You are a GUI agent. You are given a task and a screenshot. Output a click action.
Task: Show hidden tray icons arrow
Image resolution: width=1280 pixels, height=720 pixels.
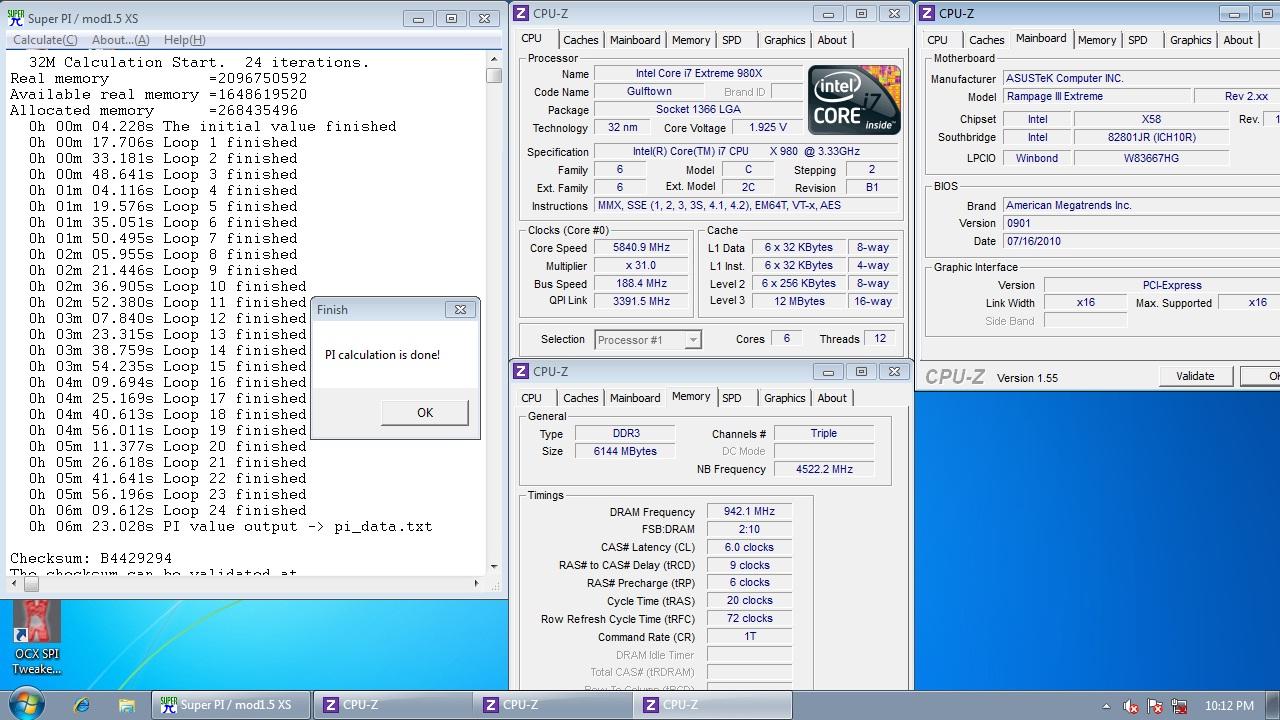point(1106,706)
